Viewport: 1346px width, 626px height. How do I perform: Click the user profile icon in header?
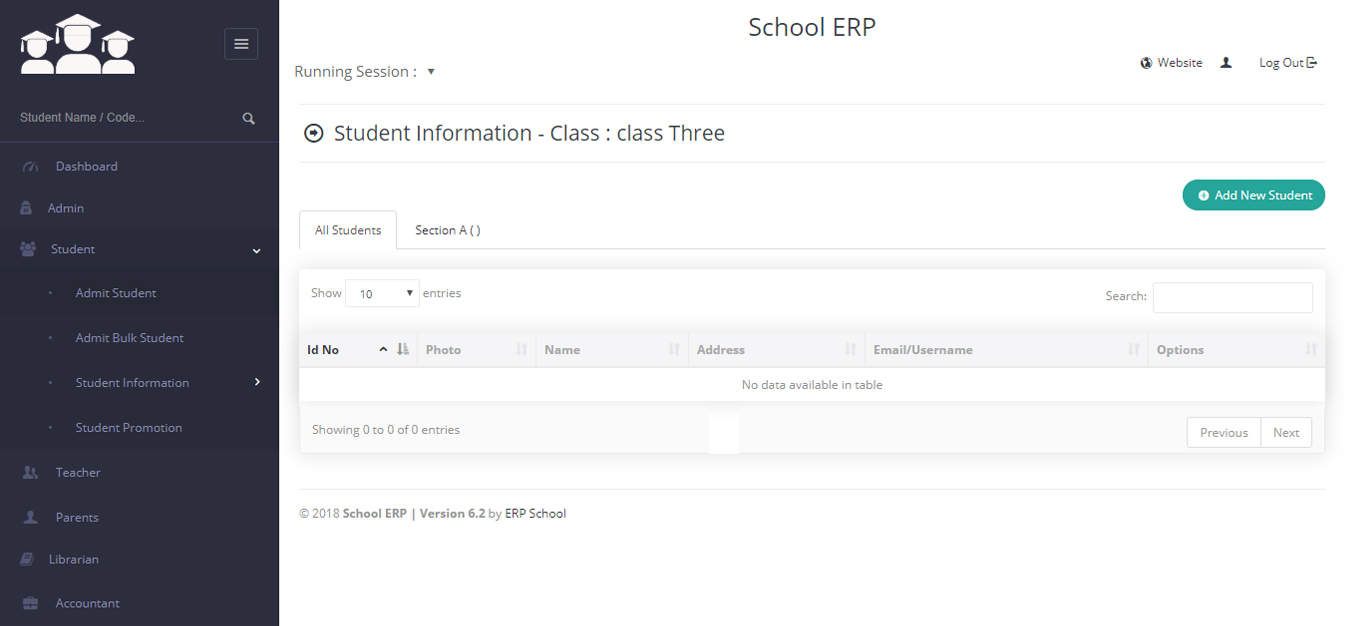pyautogui.click(x=1226, y=63)
